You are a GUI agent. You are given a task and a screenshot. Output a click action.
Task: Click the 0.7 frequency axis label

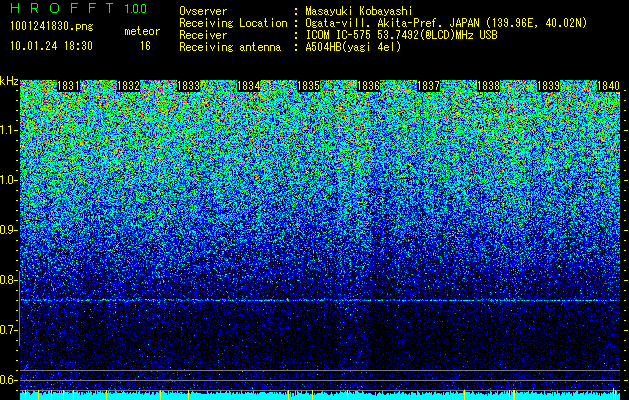(8, 330)
